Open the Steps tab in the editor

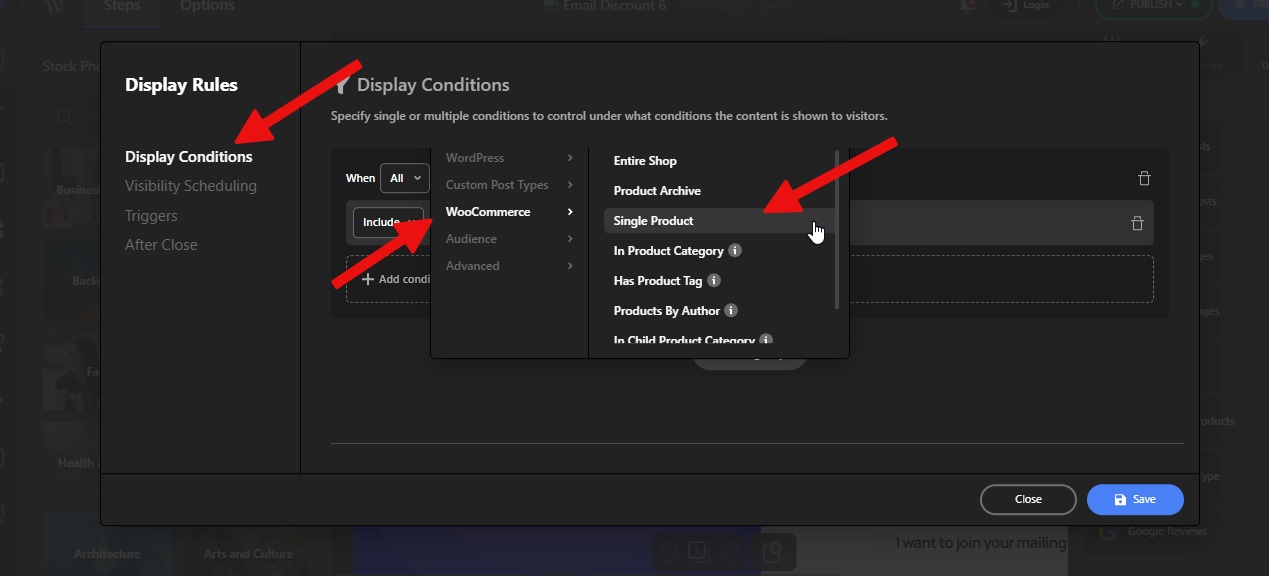pyautogui.click(x=123, y=7)
